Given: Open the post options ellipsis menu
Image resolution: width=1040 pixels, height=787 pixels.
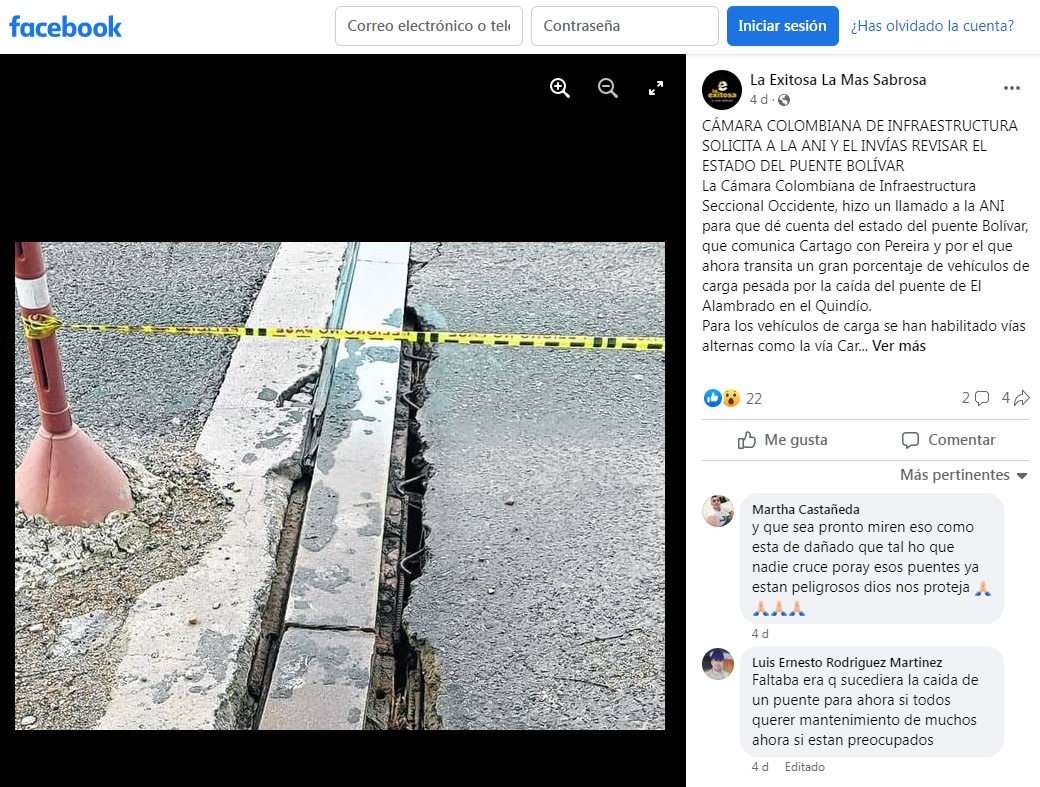Looking at the screenshot, I should [x=1011, y=88].
